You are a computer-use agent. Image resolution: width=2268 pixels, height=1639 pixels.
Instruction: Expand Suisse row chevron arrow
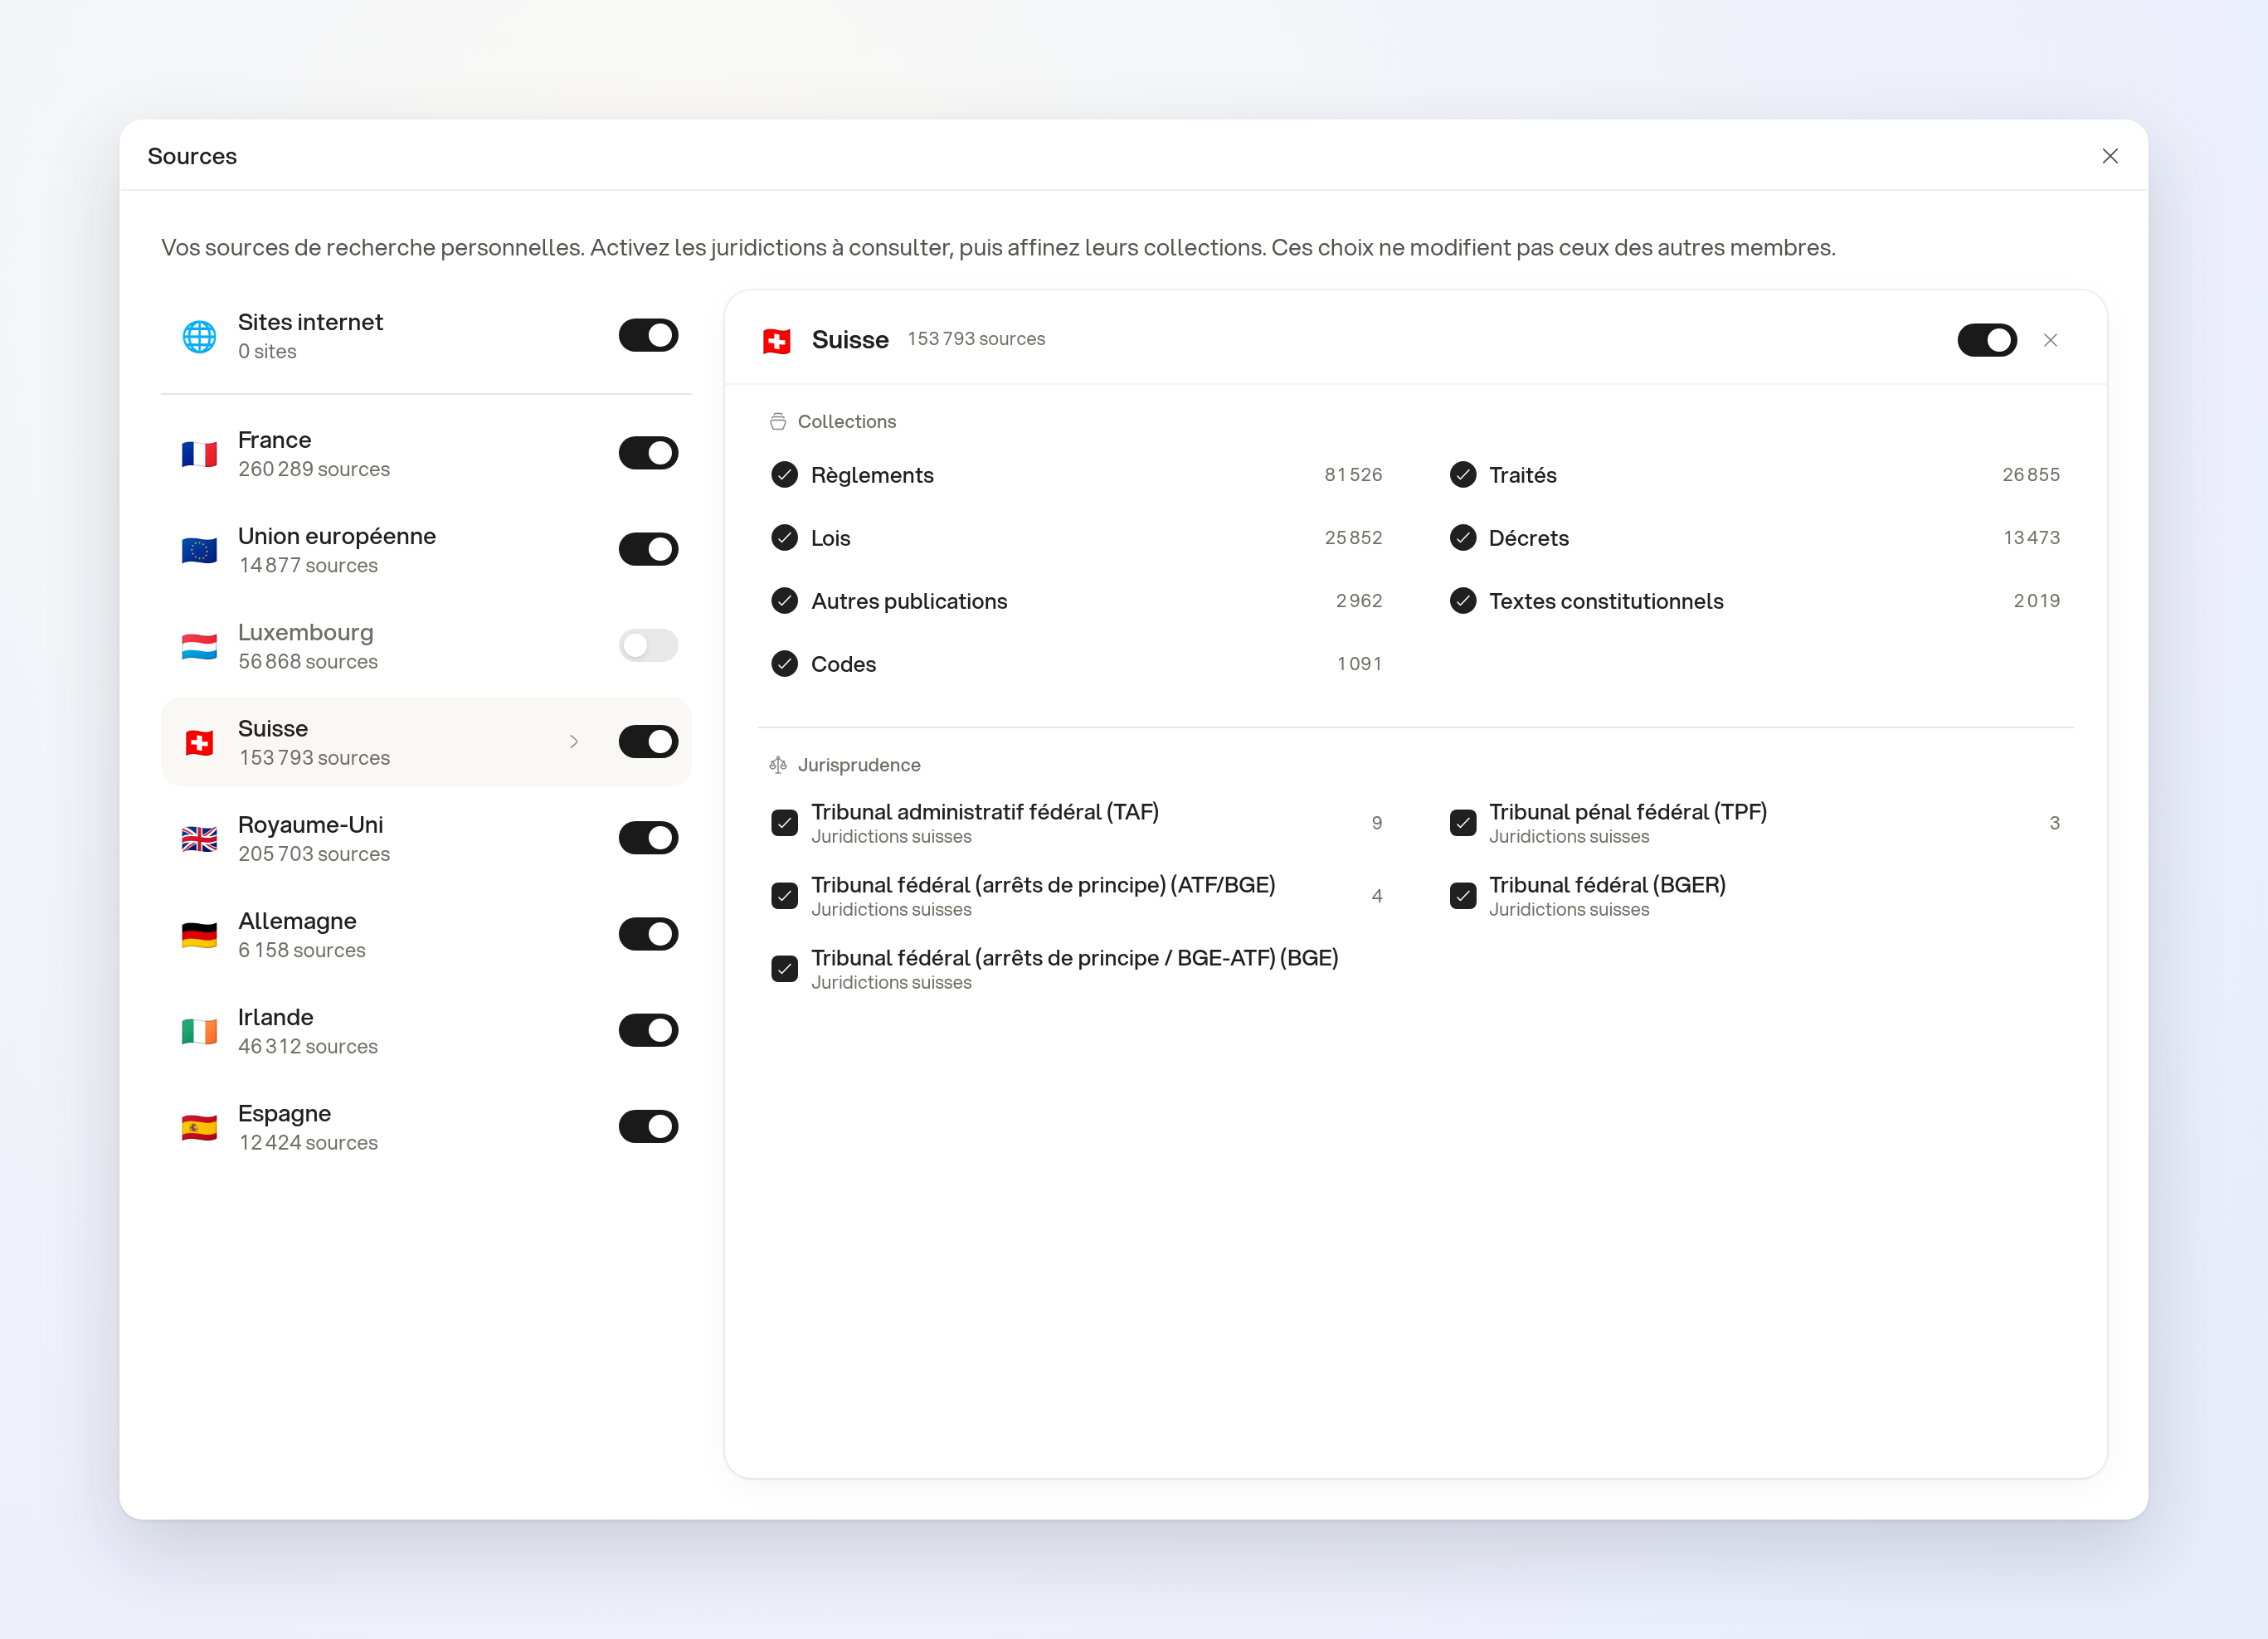pyautogui.click(x=574, y=742)
